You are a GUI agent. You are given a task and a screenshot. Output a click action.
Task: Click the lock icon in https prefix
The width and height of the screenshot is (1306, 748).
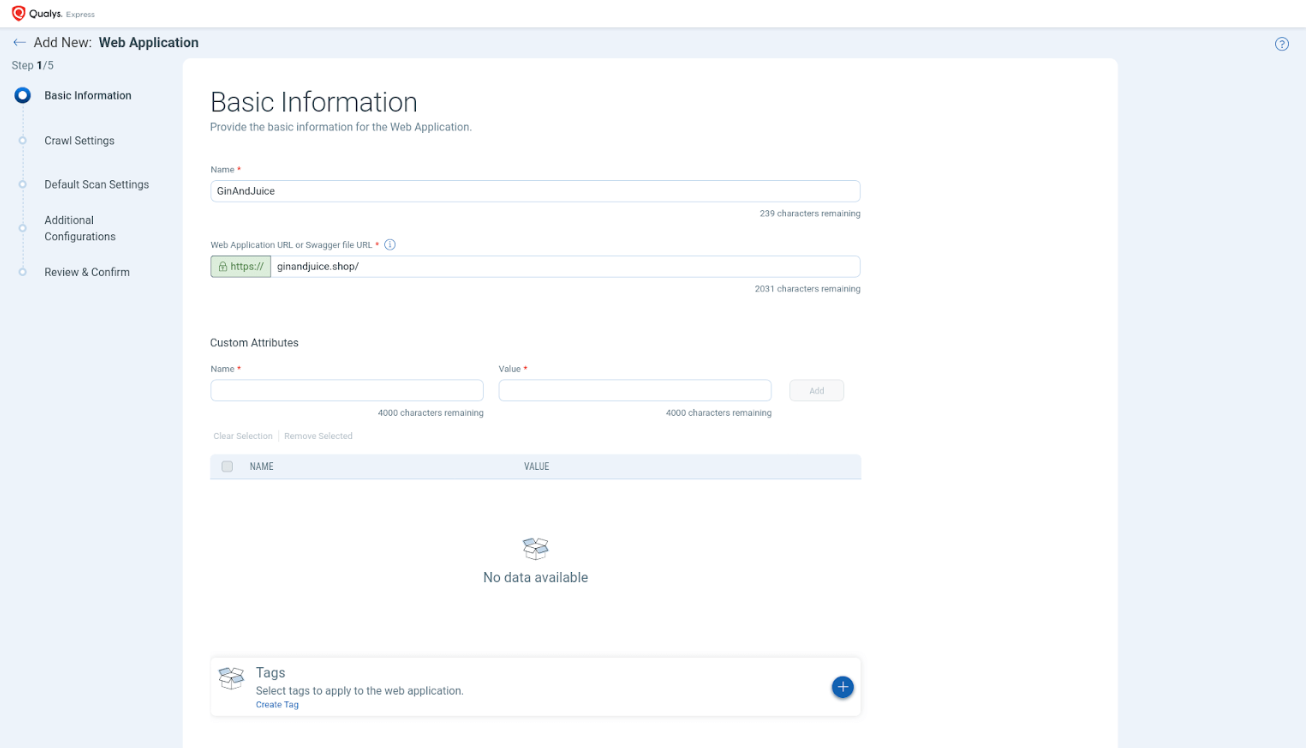(222, 267)
